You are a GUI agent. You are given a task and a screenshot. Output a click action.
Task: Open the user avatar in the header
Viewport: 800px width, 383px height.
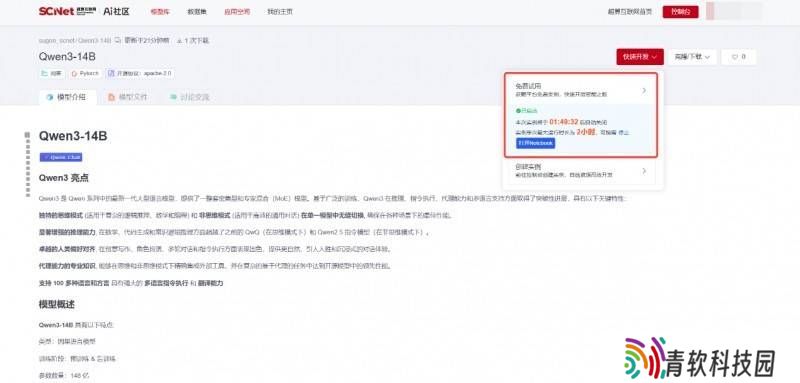coord(734,11)
